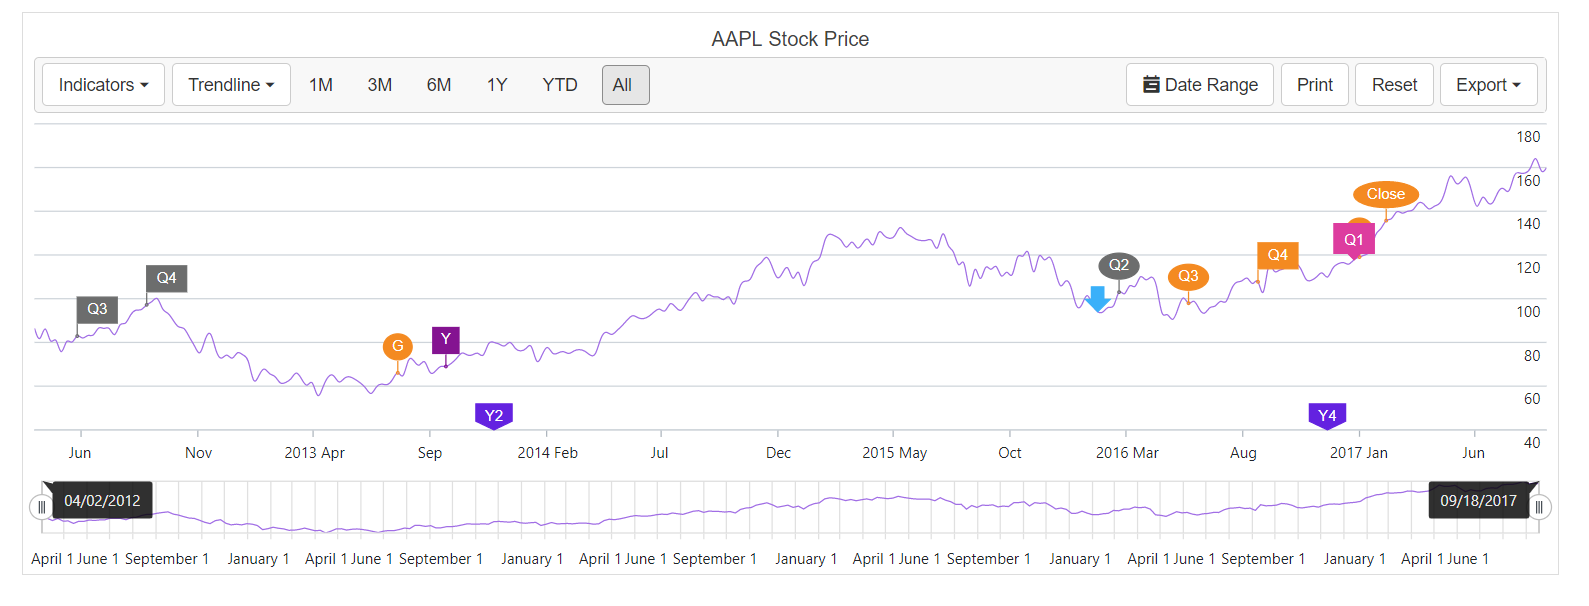Select the pink Q1 marker
1589x606 pixels.
1354,240
